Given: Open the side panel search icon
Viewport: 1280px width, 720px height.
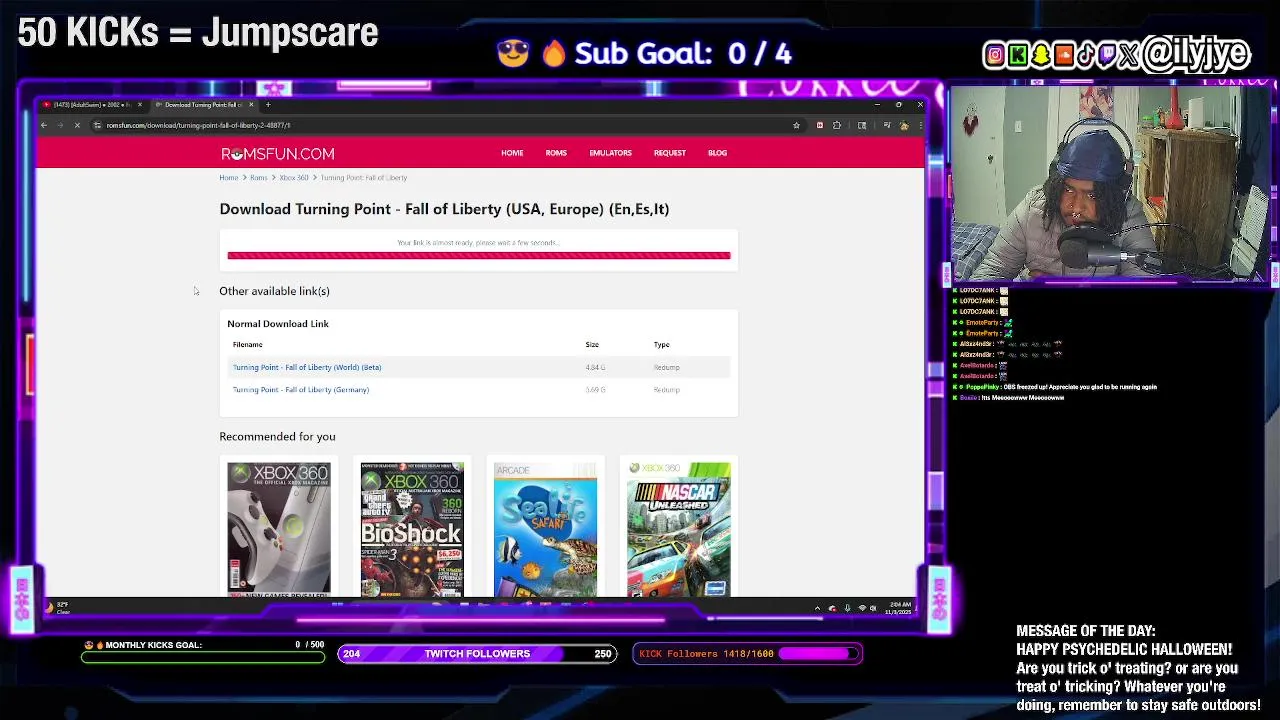Looking at the screenshot, I should [862, 125].
